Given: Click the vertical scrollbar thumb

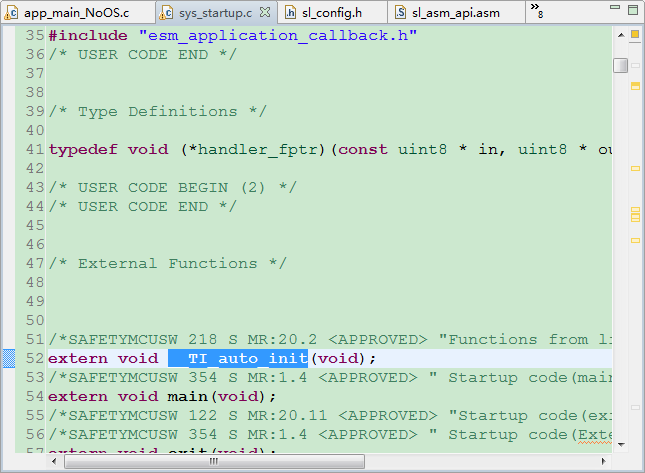Looking at the screenshot, I should pos(620,65).
